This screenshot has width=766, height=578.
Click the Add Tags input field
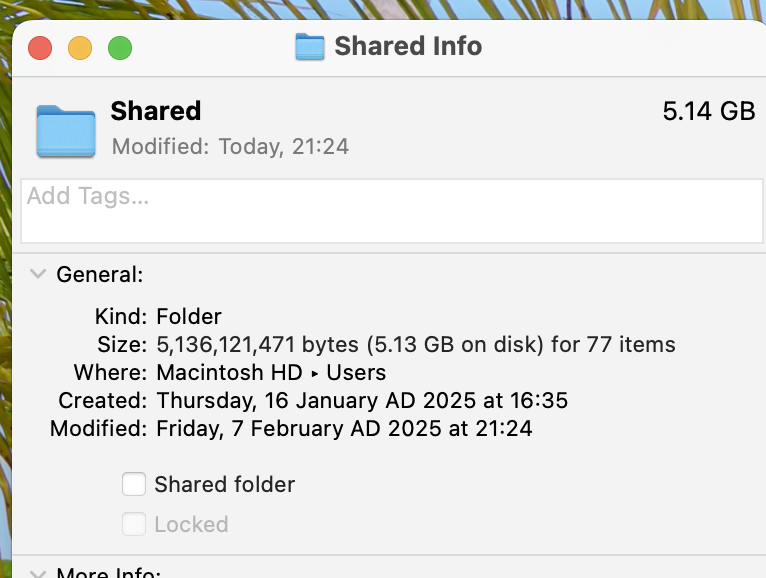pyautogui.click(x=392, y=211)
